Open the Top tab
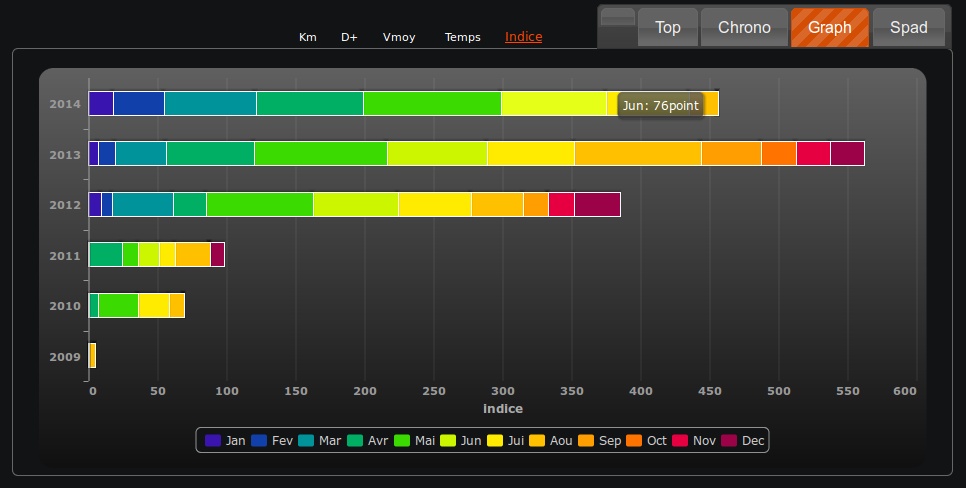 (668, 27)
